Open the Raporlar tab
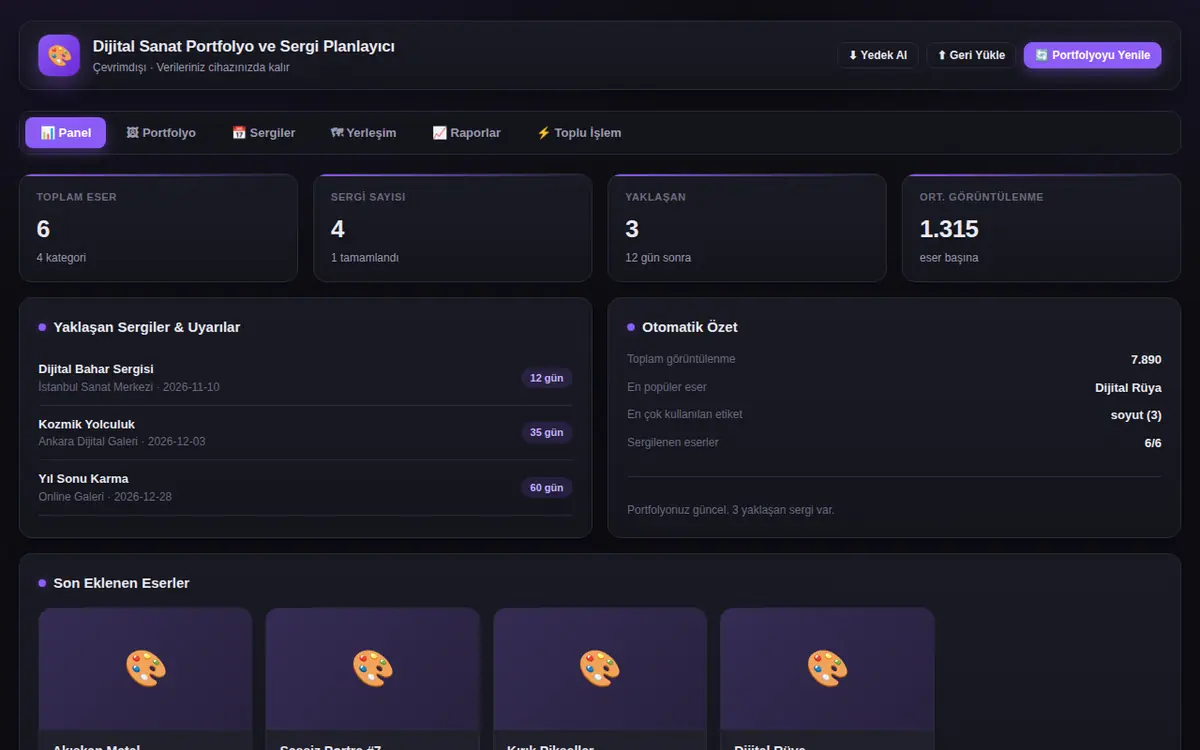The height and width of the screenshot is (750, 1200). click(466, 133)
